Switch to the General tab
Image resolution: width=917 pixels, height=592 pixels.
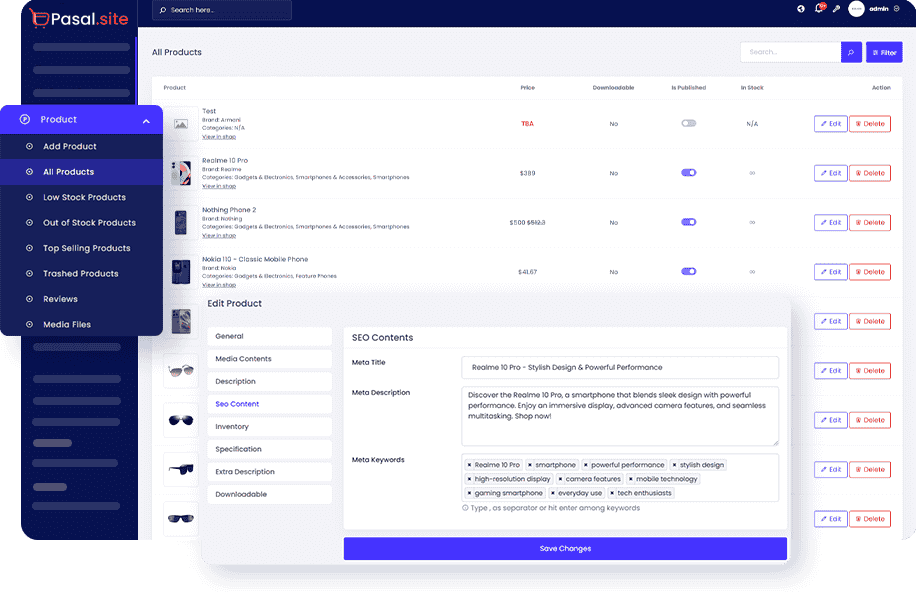point(270,336)
